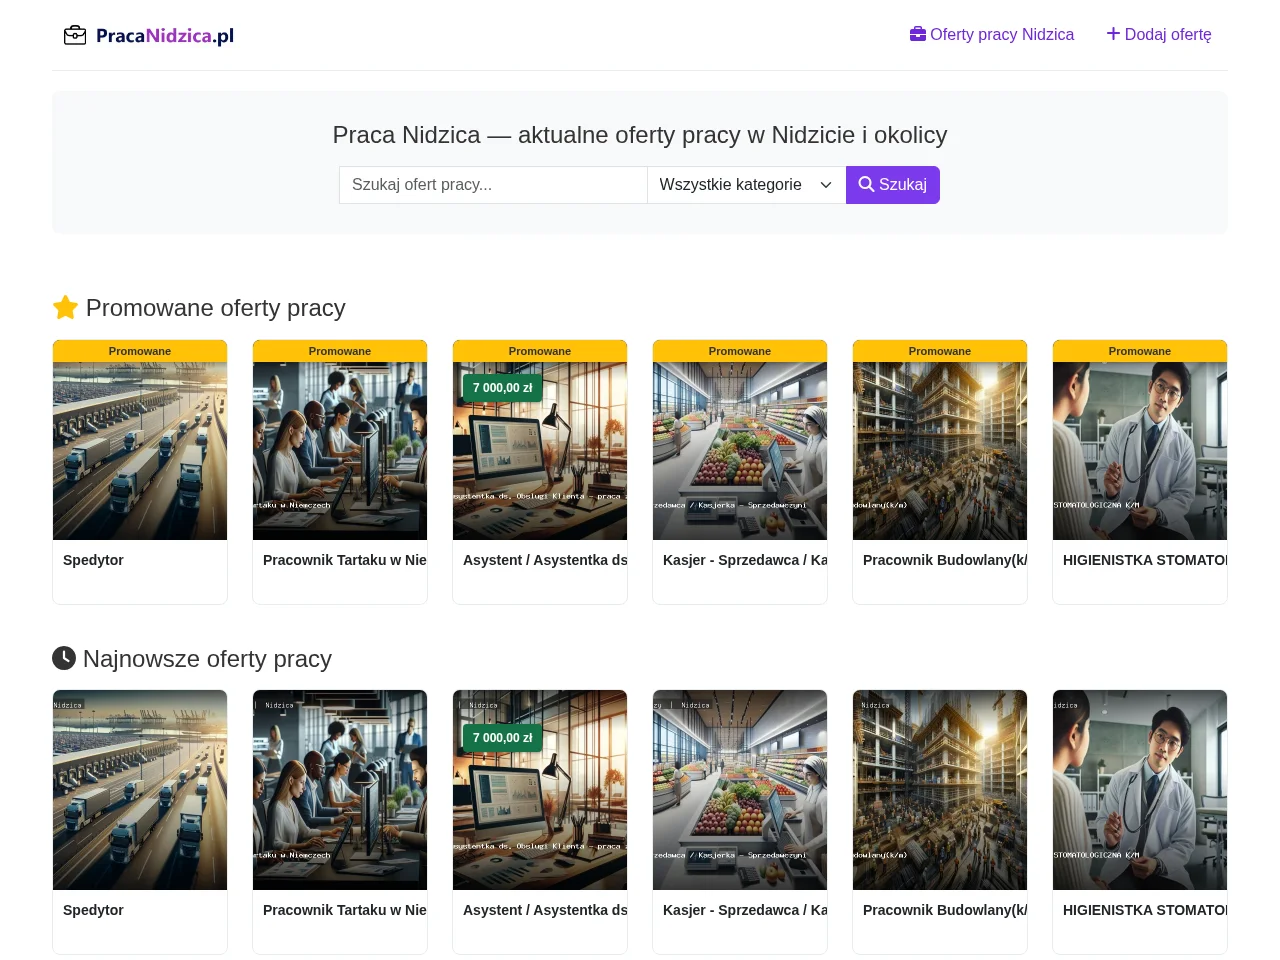Click the plus icon beside Dodaj ofertę
This screenshot has height=960, width=1280.
point(1113,34)
